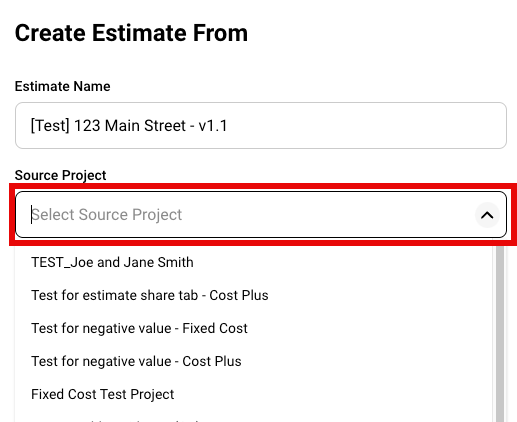Click the Estimate Name field label
The height and width of the screenshot is (422, 517).
click(x=62, y=86)
